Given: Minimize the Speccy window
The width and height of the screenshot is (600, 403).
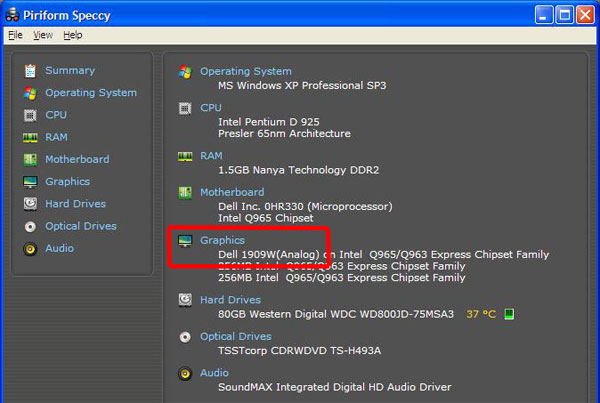Looking at the screenshot, I should pos(544,15).
